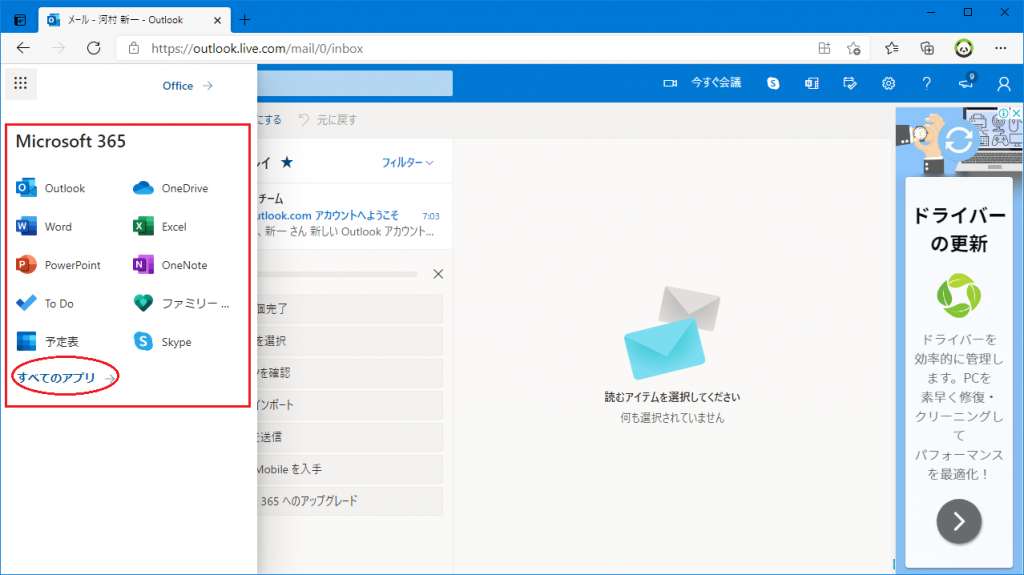Open the app launcher waffle icon
The image size is (1024, 575).
20,84
